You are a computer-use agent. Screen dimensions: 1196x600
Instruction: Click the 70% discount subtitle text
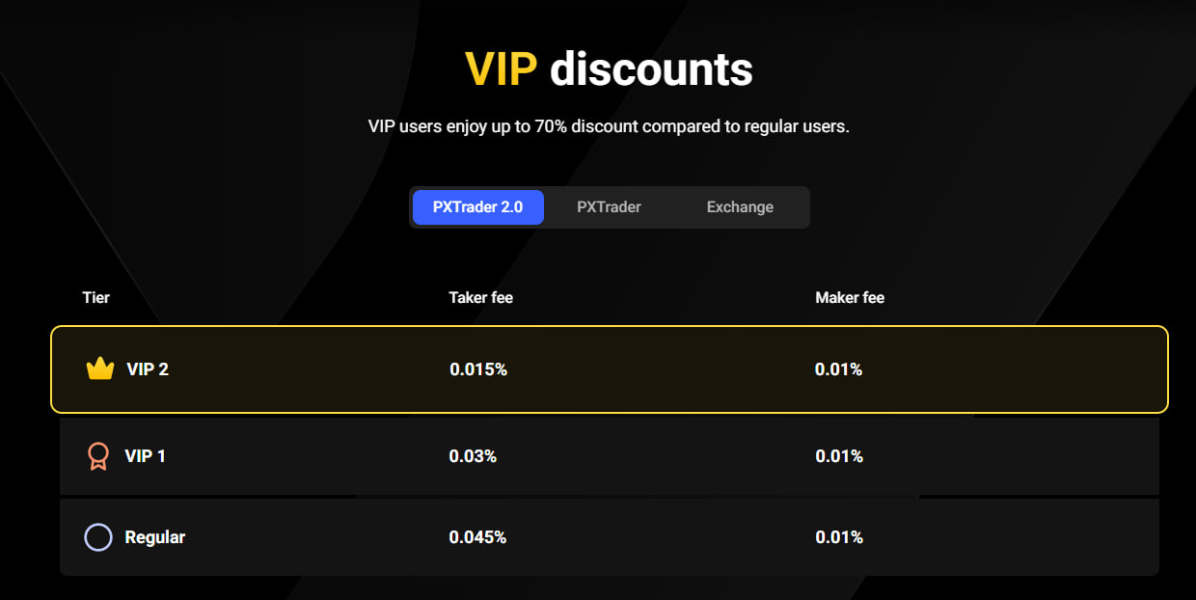click(609, 127)
